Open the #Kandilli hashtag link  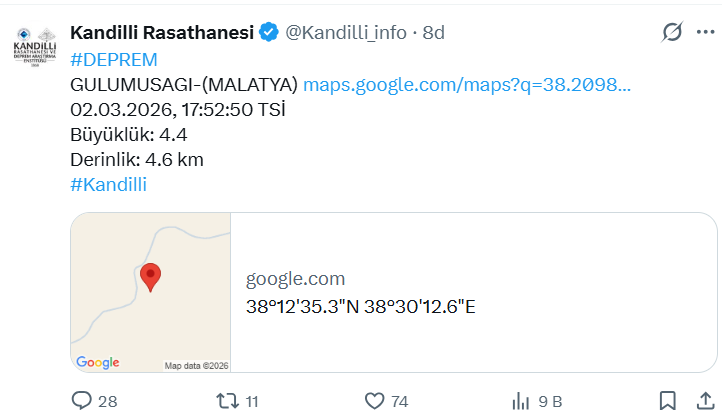coord(109,184)
